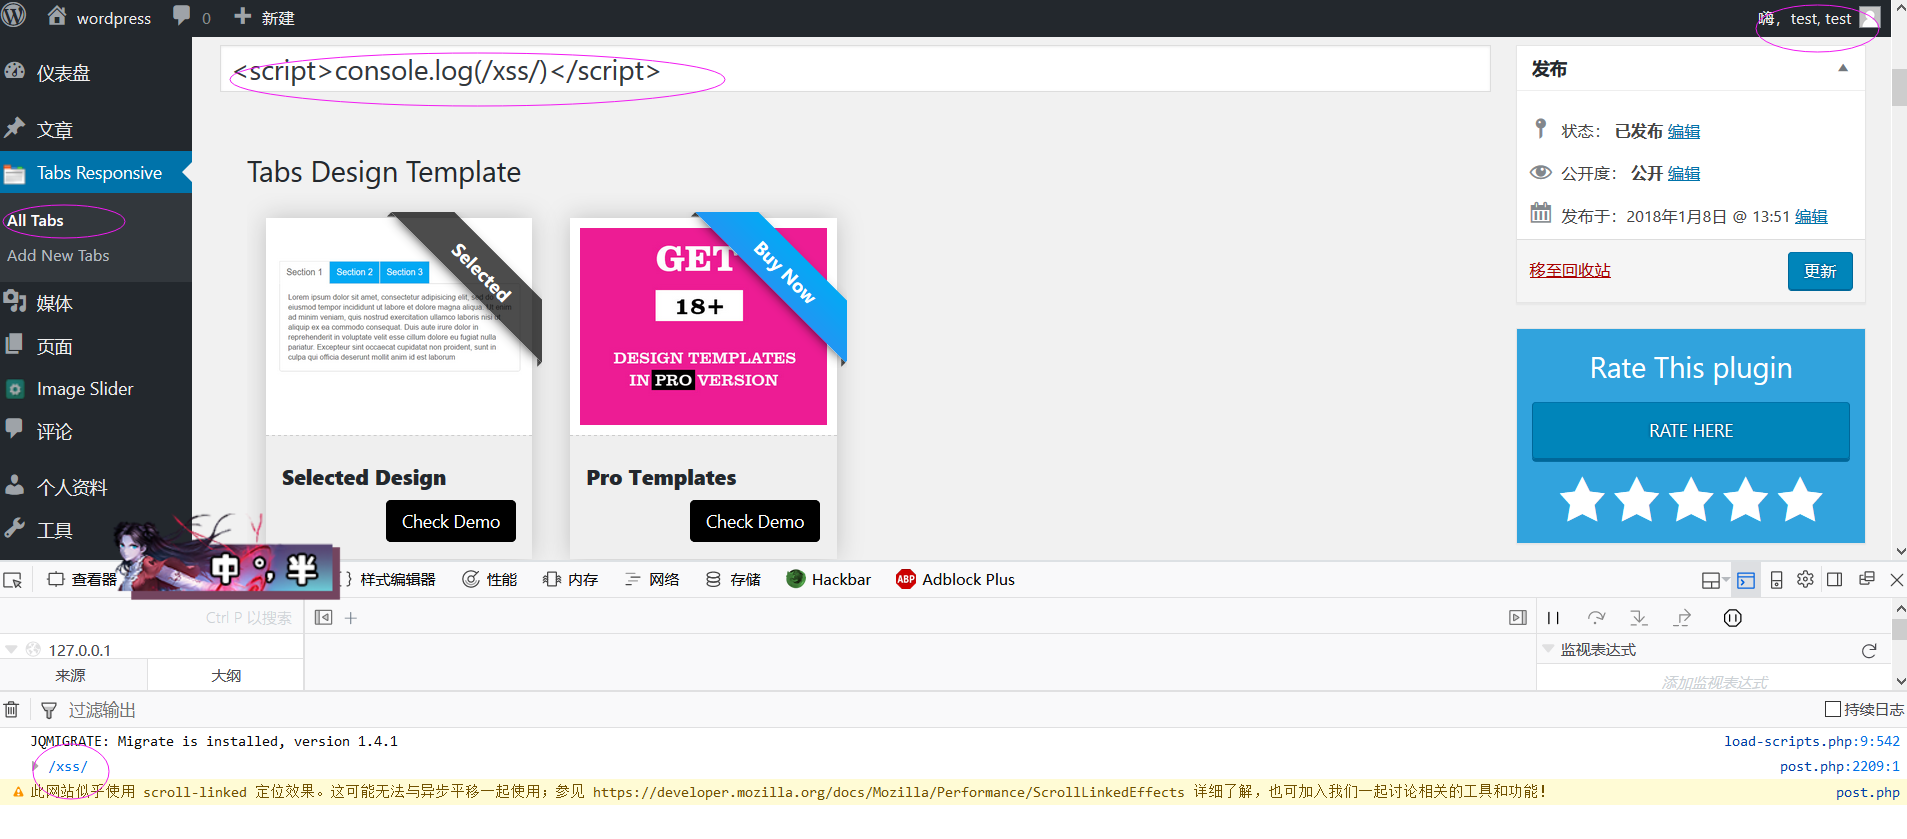Dock devtools to the side of the window
The image size is (1907, 839).
1835,579
